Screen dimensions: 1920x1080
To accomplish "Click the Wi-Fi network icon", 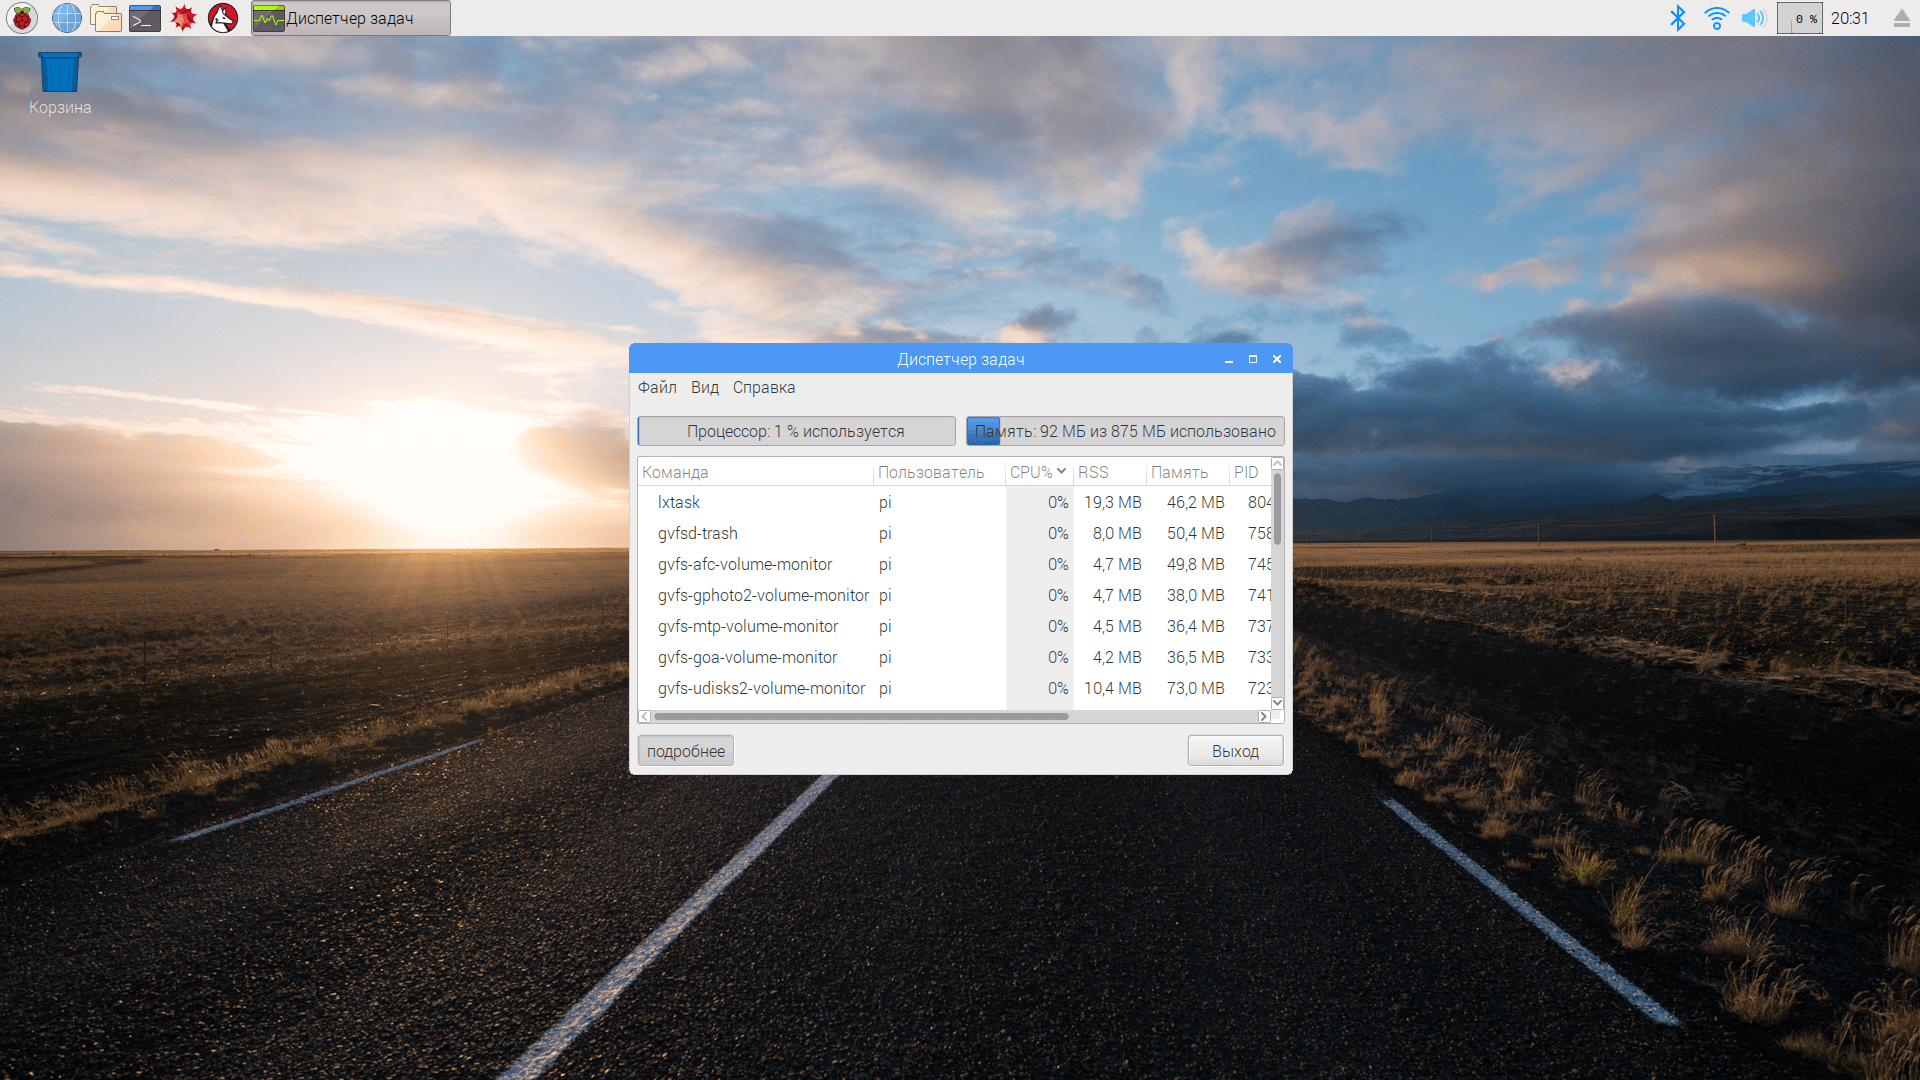I will pos(1716,18).
